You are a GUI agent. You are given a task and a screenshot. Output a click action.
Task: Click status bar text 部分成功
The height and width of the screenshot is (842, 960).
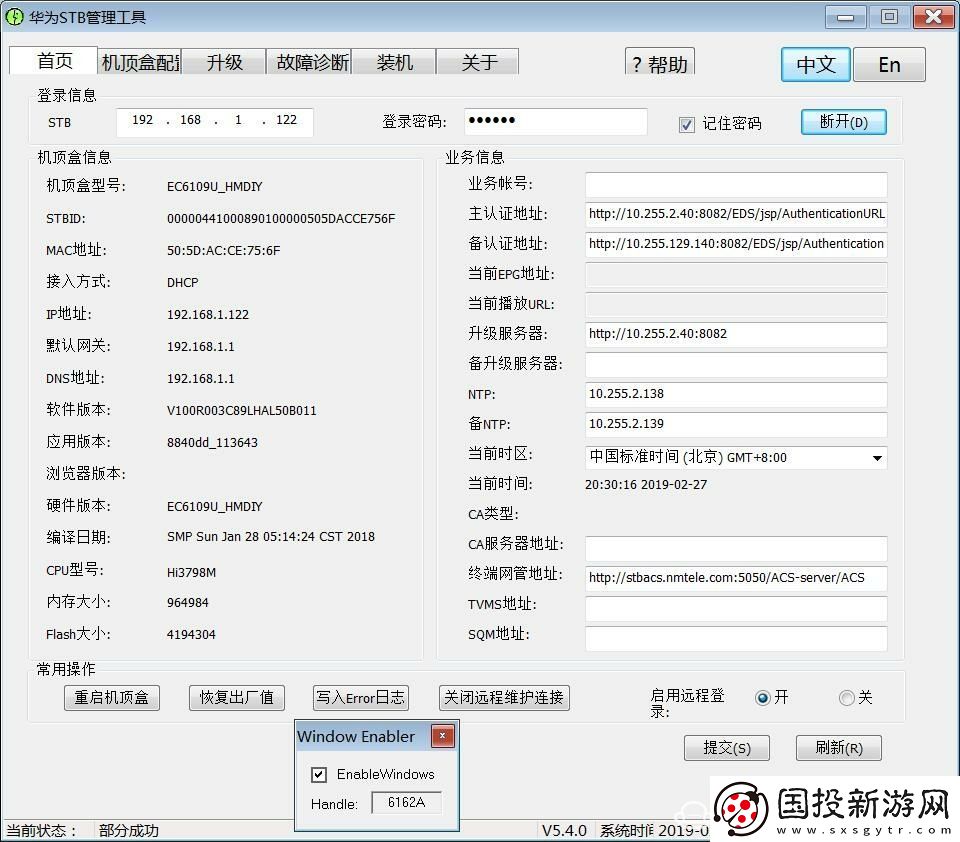(129, 830)
